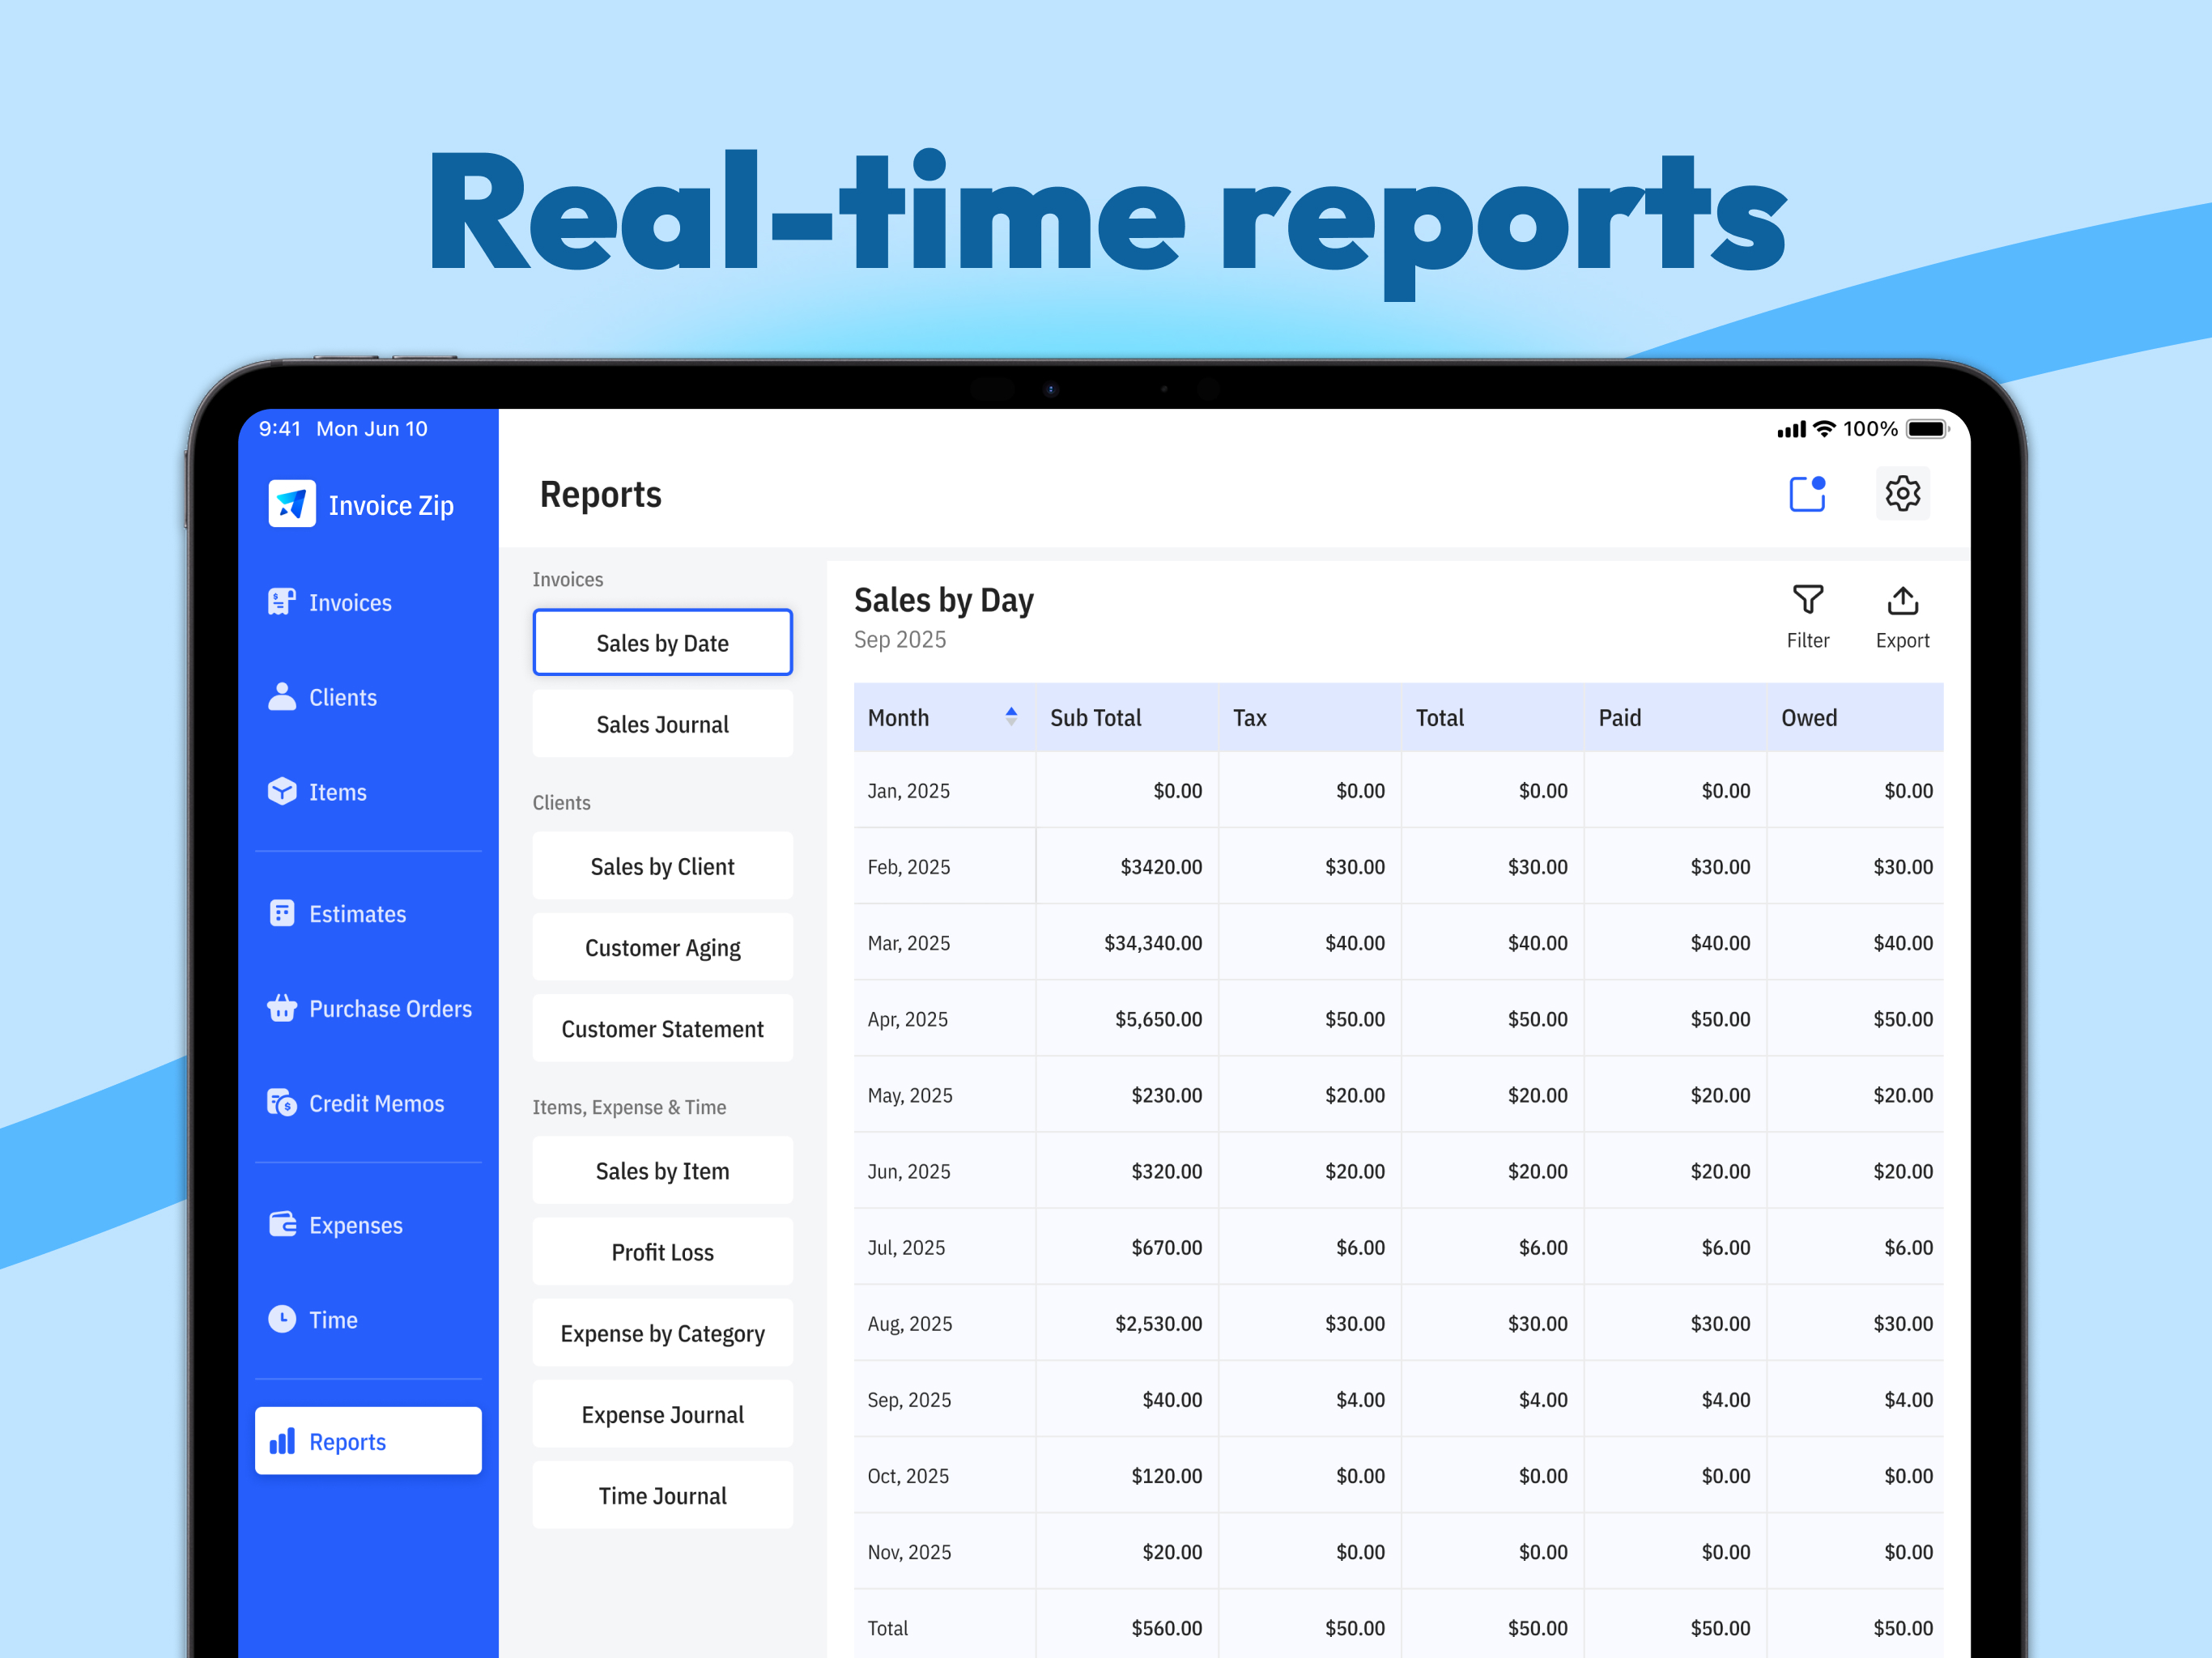Open the Estimates sidebar icon
The height and width of the screenshot is (1658, 2212).
[282, 913]
